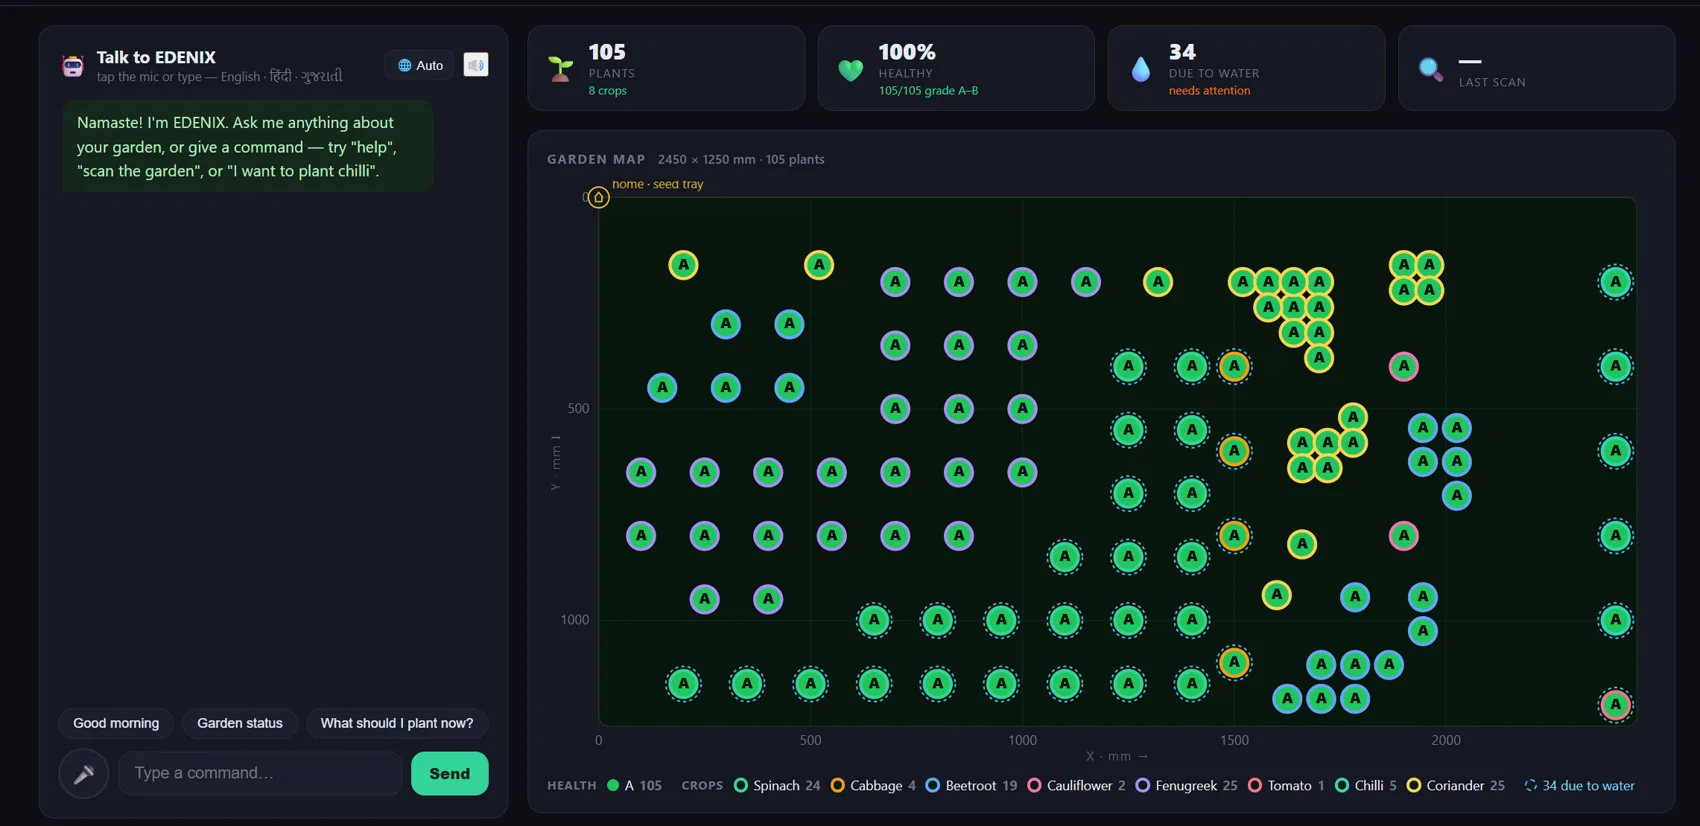Viewport: 1700px width, 826px height.
Task: Click the Chilli 5 legend entry
Action: [x=1366, y=786]
